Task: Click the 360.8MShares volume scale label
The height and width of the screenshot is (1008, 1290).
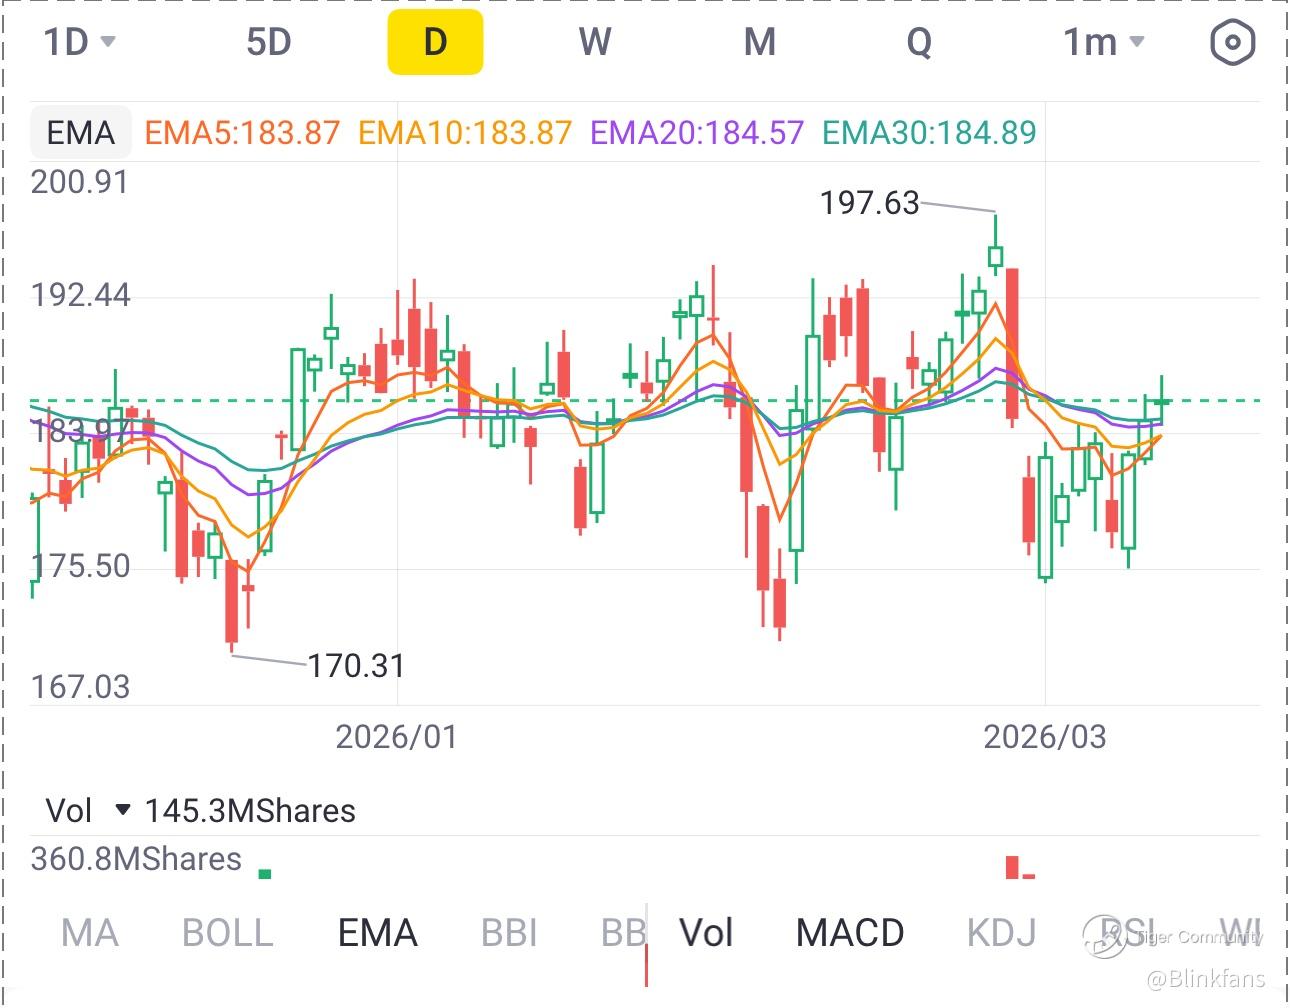Action: pos(136,859)
